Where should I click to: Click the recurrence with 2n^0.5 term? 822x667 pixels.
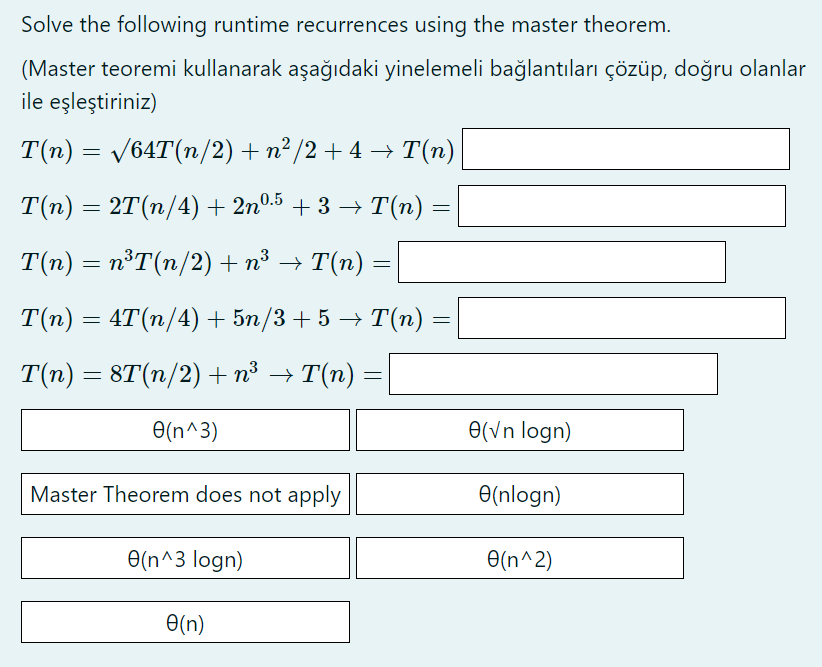[225, 205]
